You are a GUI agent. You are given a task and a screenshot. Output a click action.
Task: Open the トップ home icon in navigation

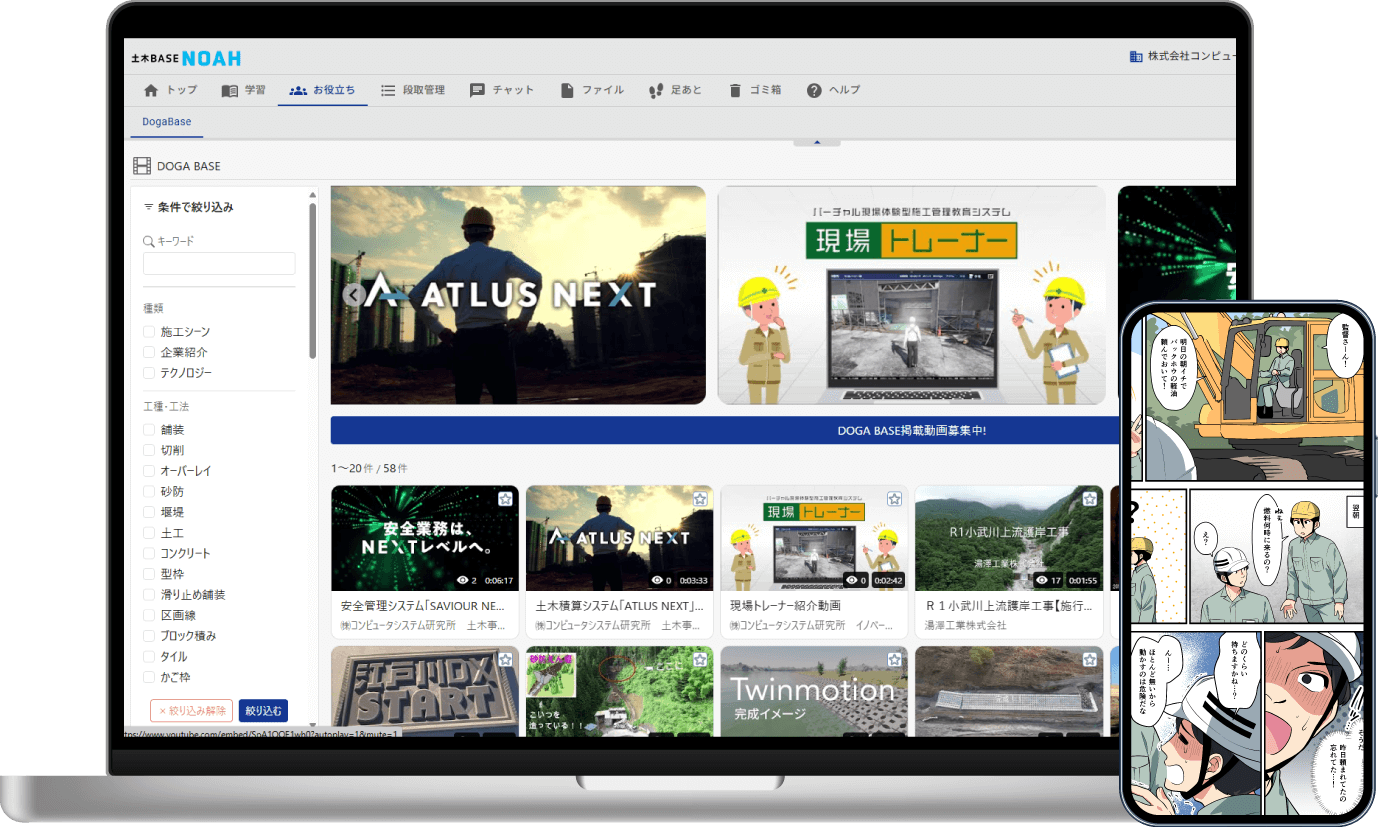[x=150, y=89]
